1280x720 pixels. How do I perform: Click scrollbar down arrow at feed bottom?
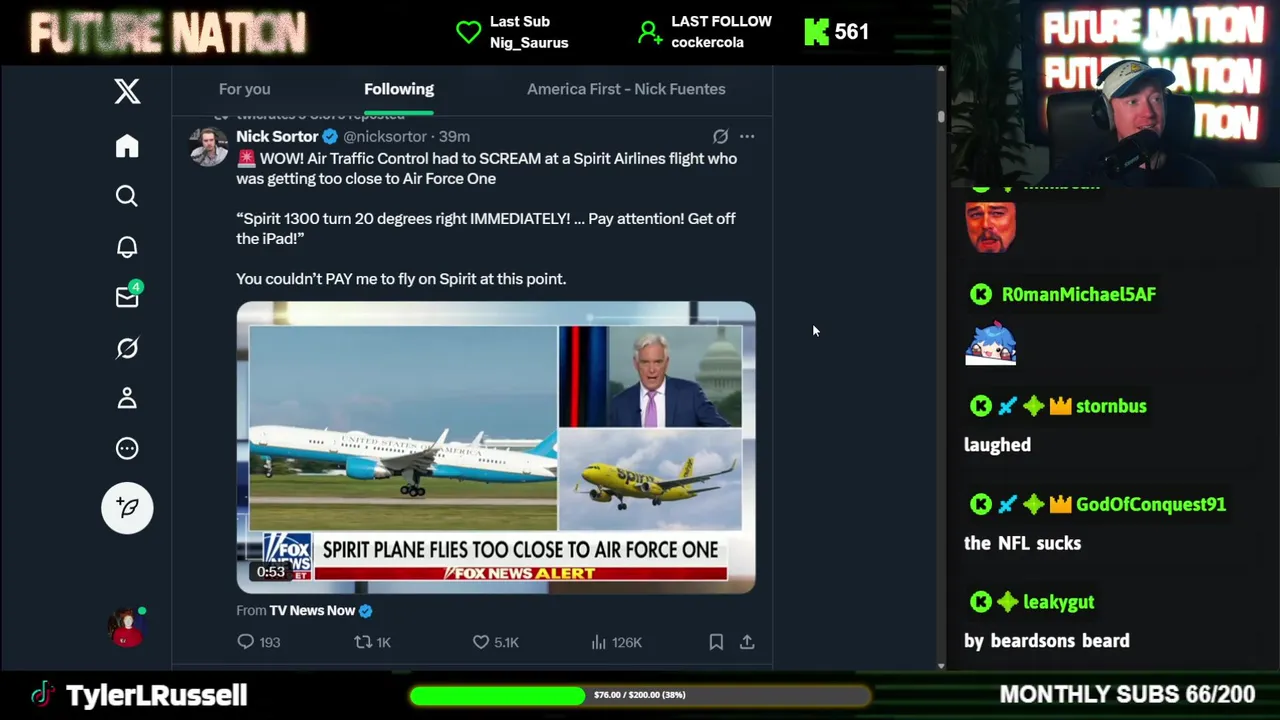[941, 665]
